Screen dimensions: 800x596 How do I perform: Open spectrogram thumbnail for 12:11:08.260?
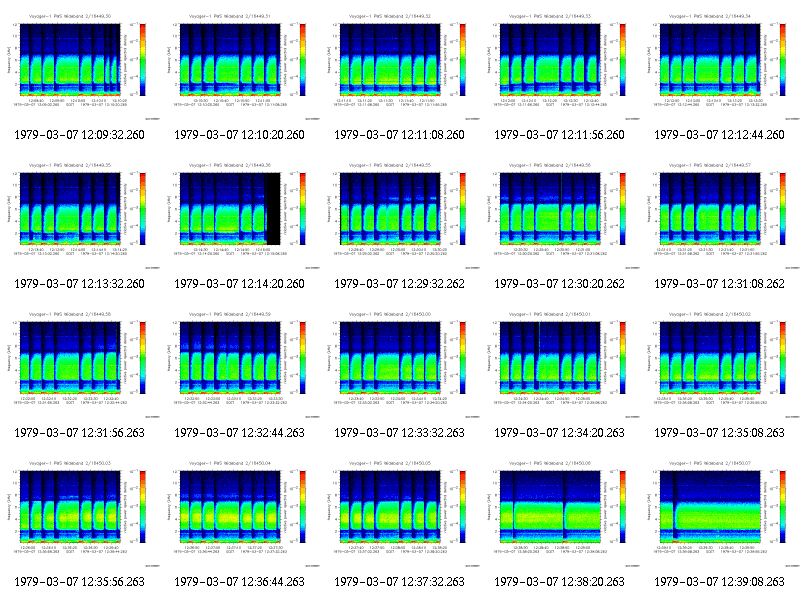click(x=399, y=66)
